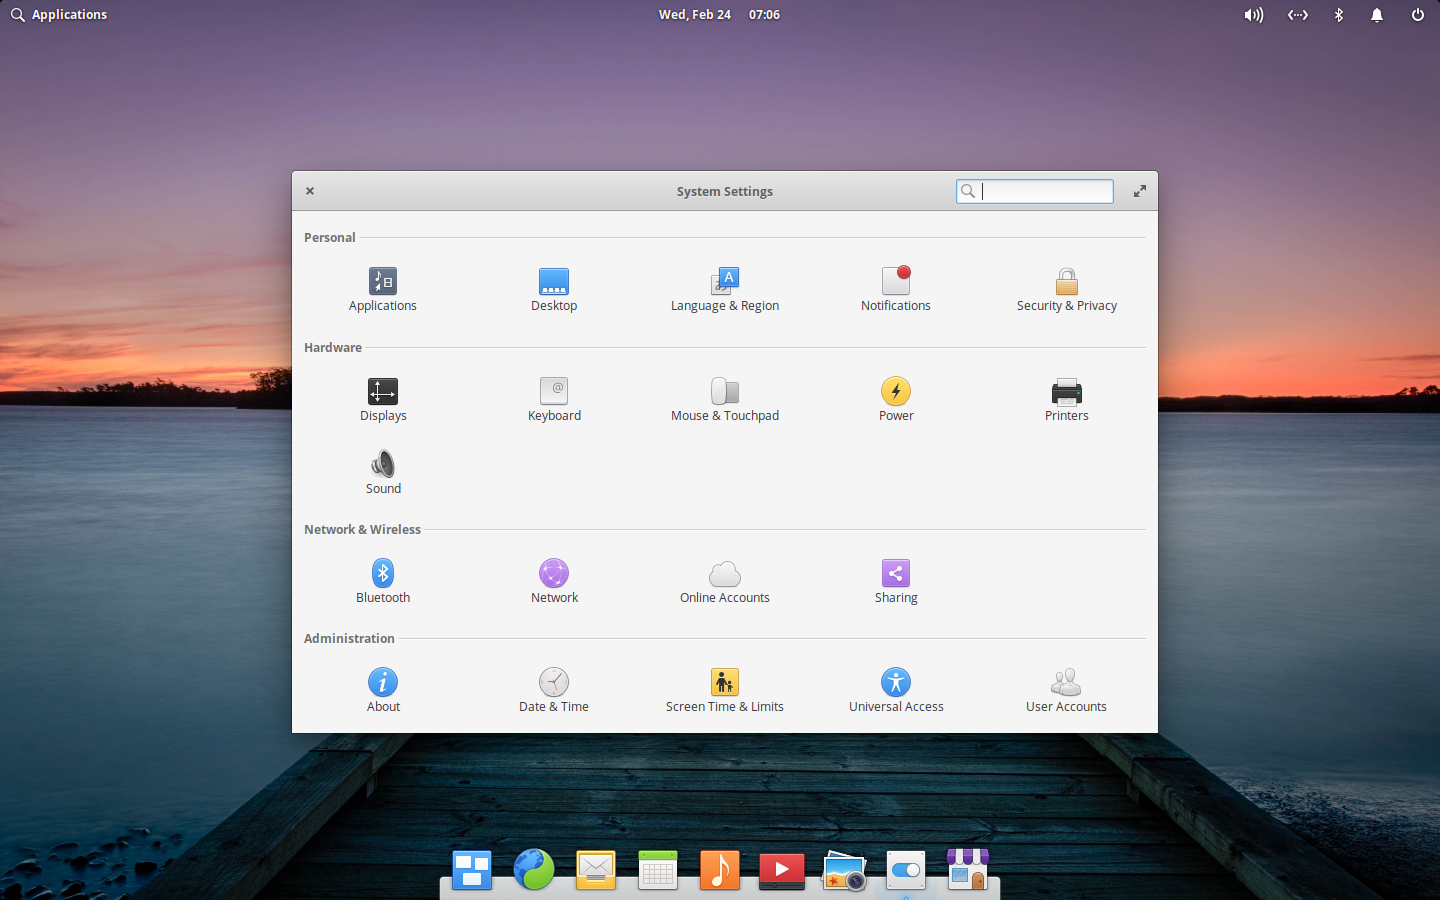Open Mouse & Touchpad settings
Screen dimensions: 1440x900
pos(725,398)
